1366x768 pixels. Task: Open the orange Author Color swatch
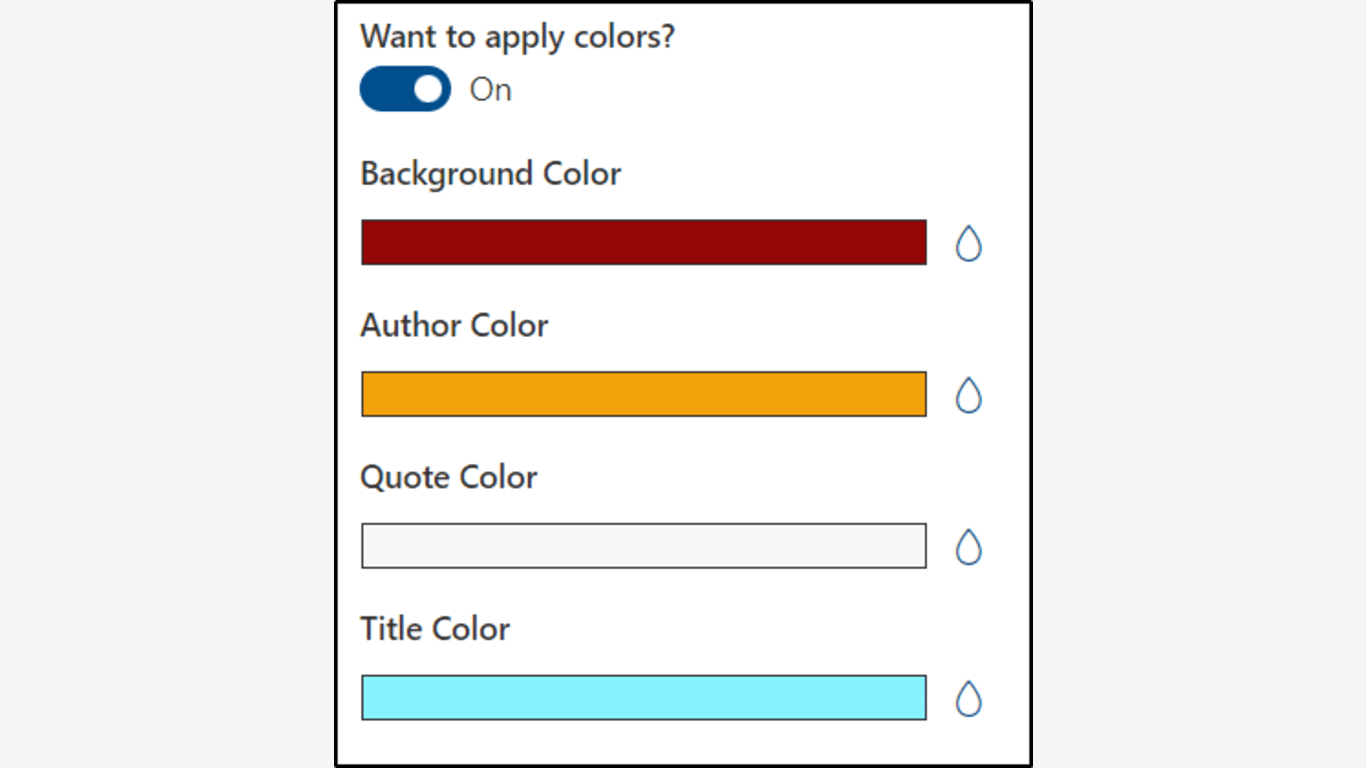[643, 394]
